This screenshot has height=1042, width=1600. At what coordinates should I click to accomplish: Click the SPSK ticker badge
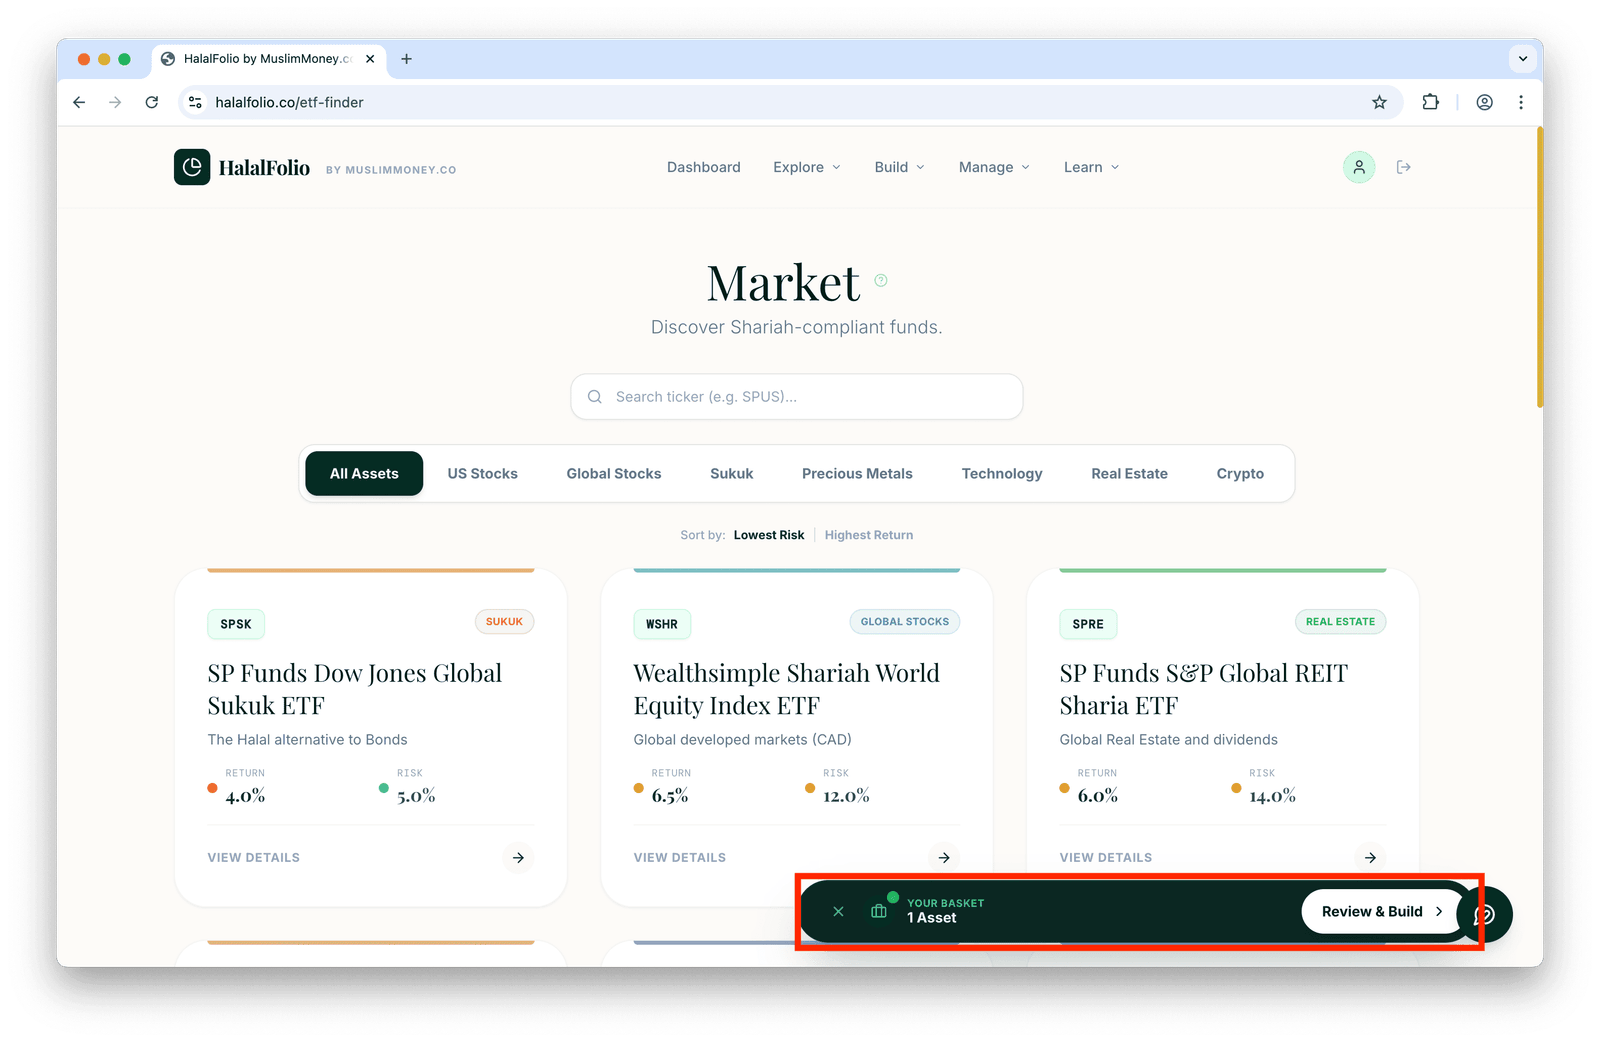click(236, 624)
